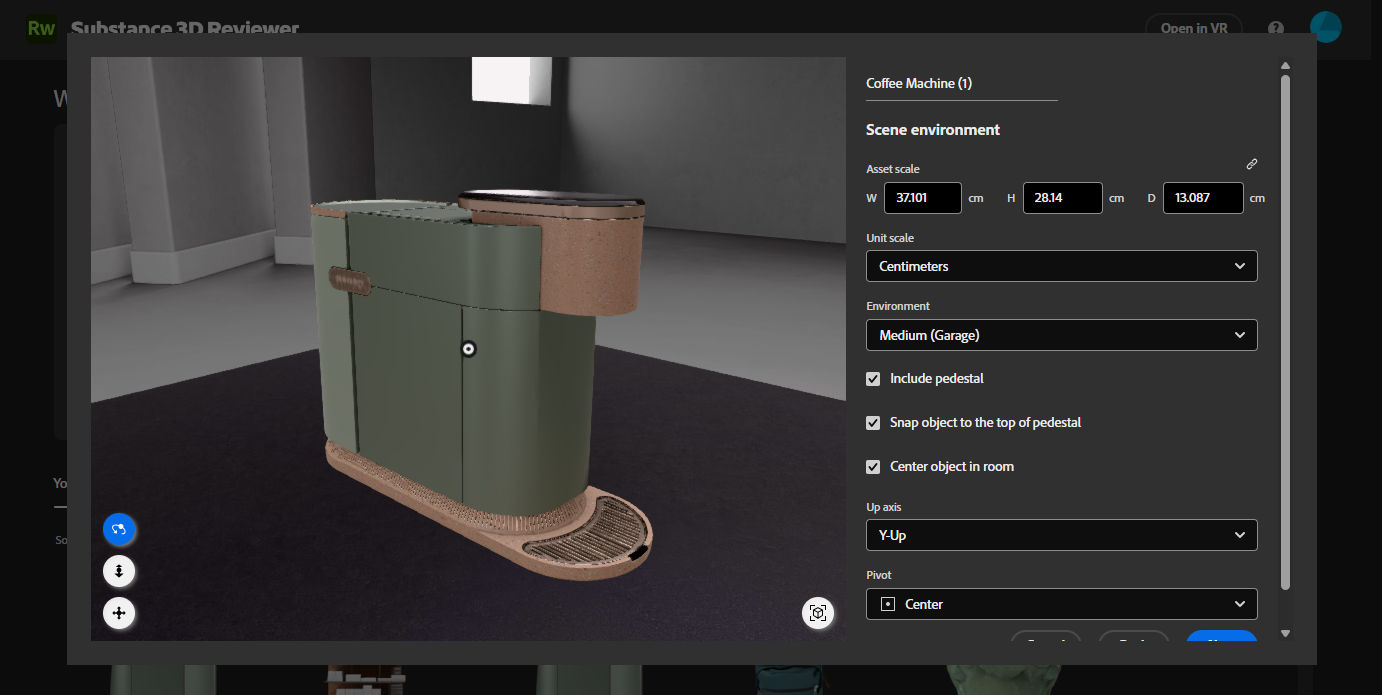Open the user profile avatar
The width and height of the screenshot is (1382, 695).
pos(1325,27)
